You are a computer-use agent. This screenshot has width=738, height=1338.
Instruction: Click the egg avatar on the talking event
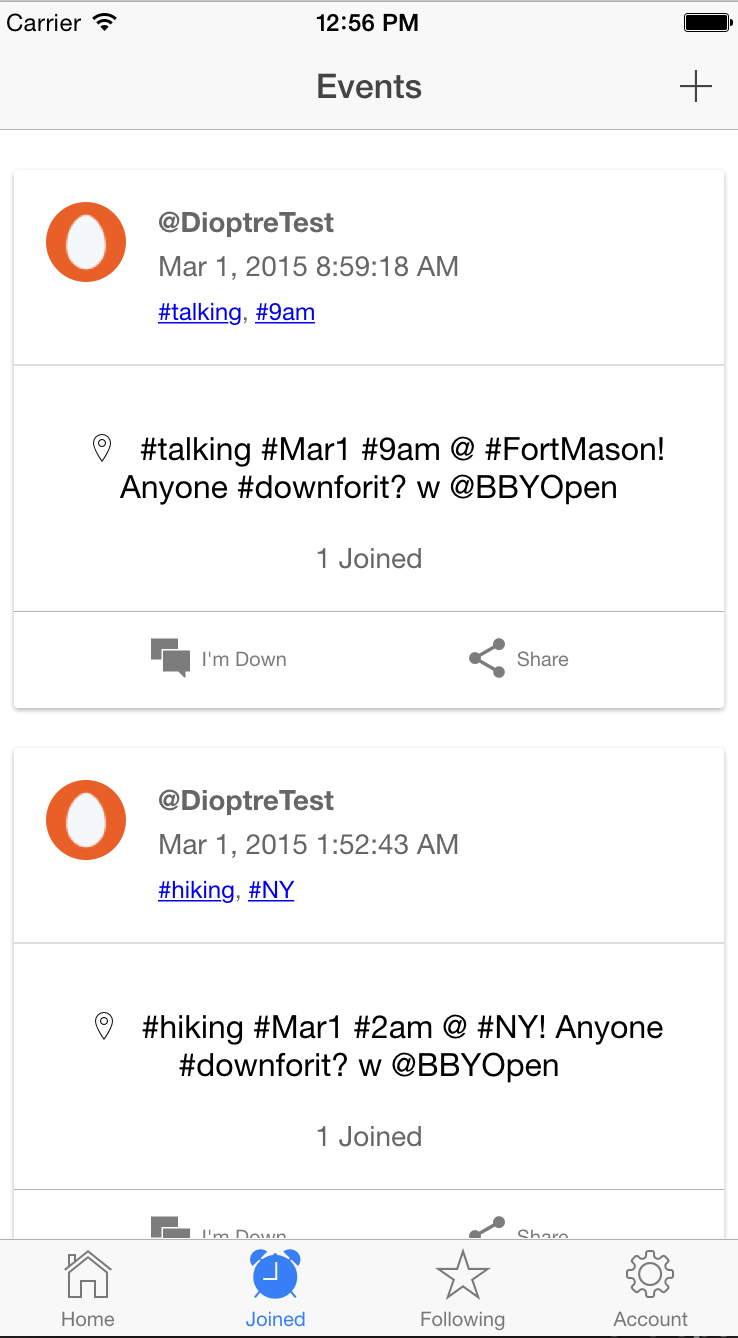pyautogui.click(x=86, y=242)
